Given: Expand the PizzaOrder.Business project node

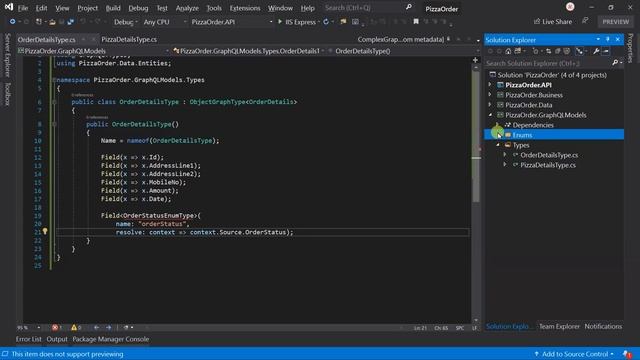Looking at the screenshot, I should 490,94.
